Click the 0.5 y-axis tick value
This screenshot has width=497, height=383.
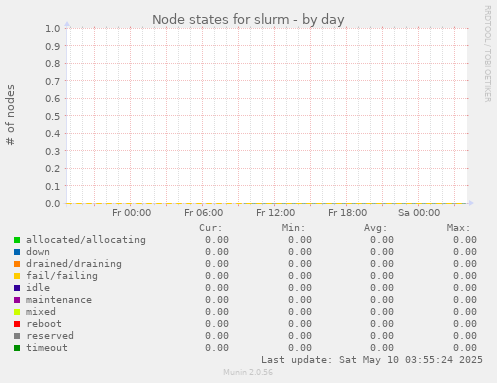click(x=53, y=116)
